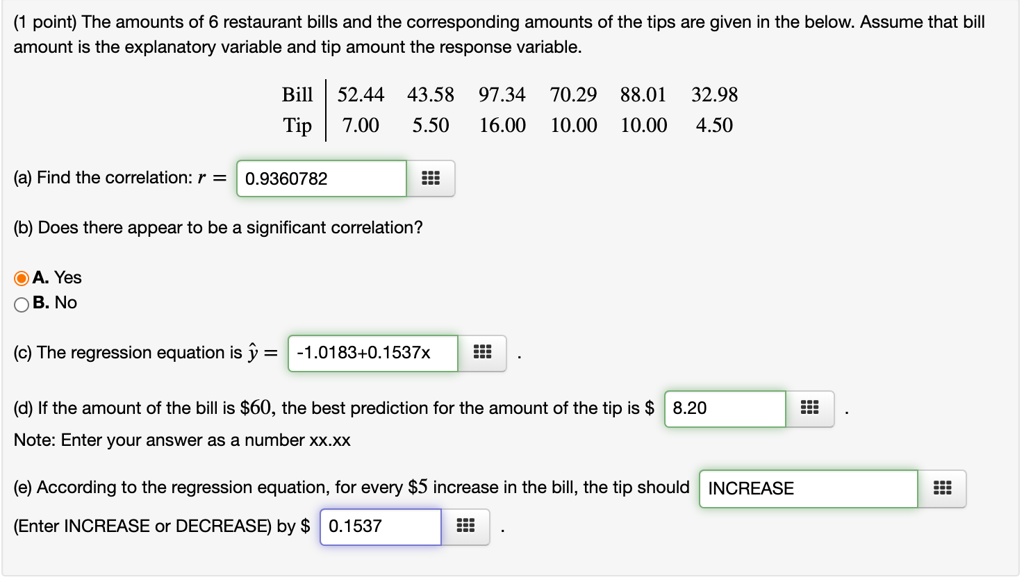The image size is (1024, 582).
Task: Toggle the Yes option for significant correlation
Action: [x=23, y=277]
